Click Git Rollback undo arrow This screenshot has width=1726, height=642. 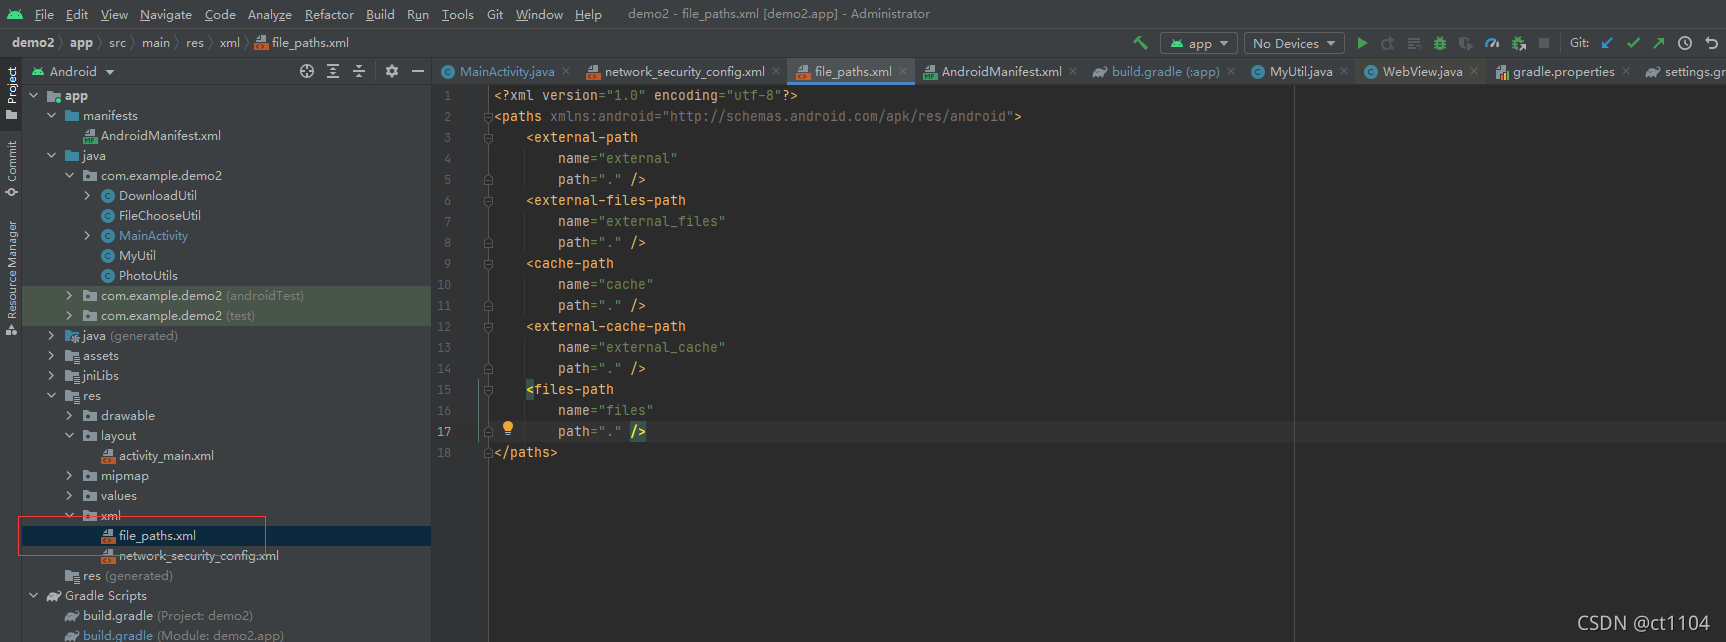coord(1711,43)
